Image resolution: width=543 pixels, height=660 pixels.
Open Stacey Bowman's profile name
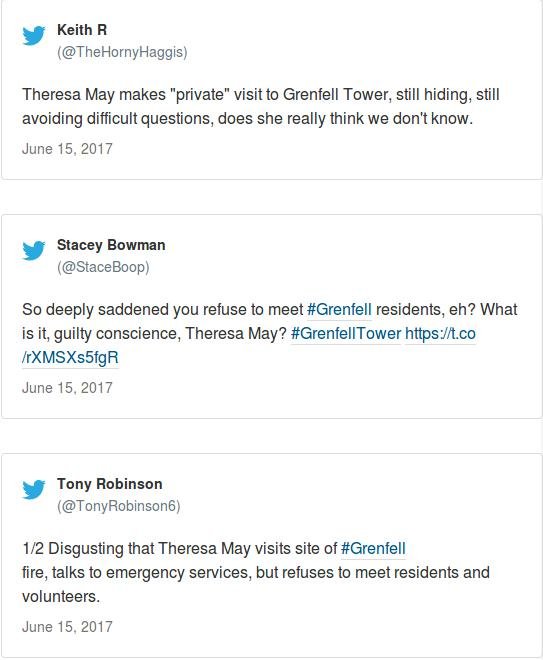coord(111,245)
